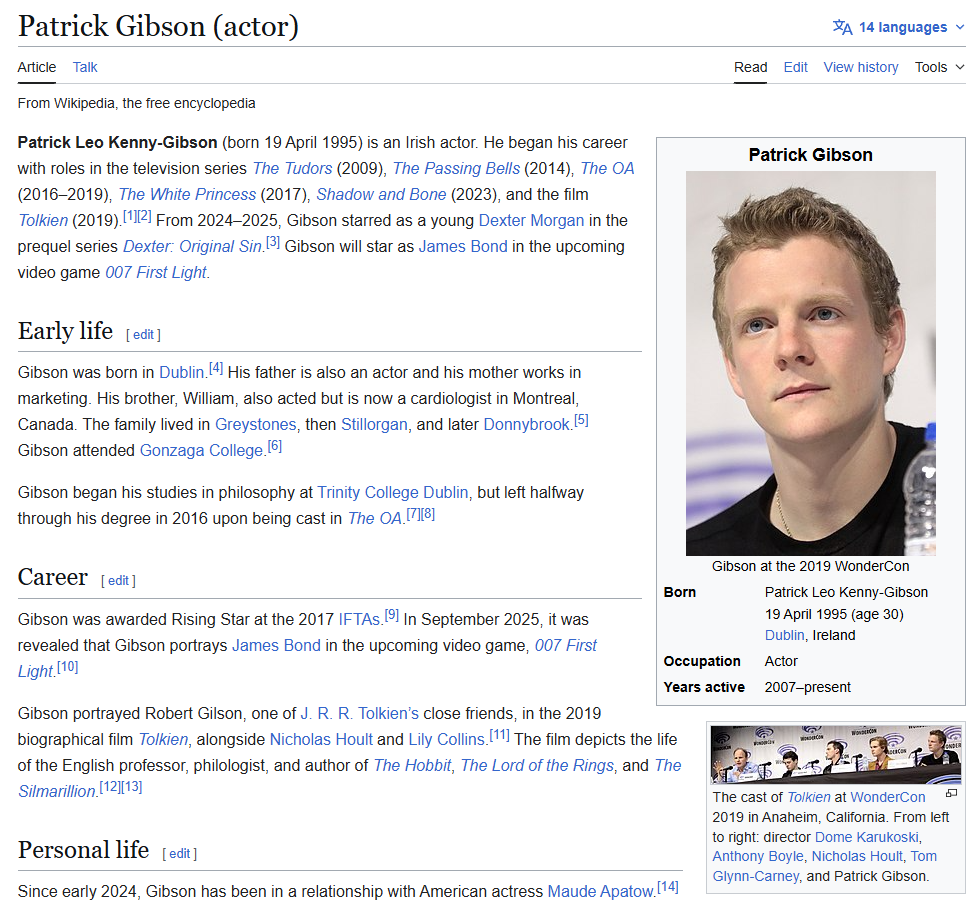The image size is (978, 914).
Task: Switch to the Talk tab
Action: tap(85, 67)
